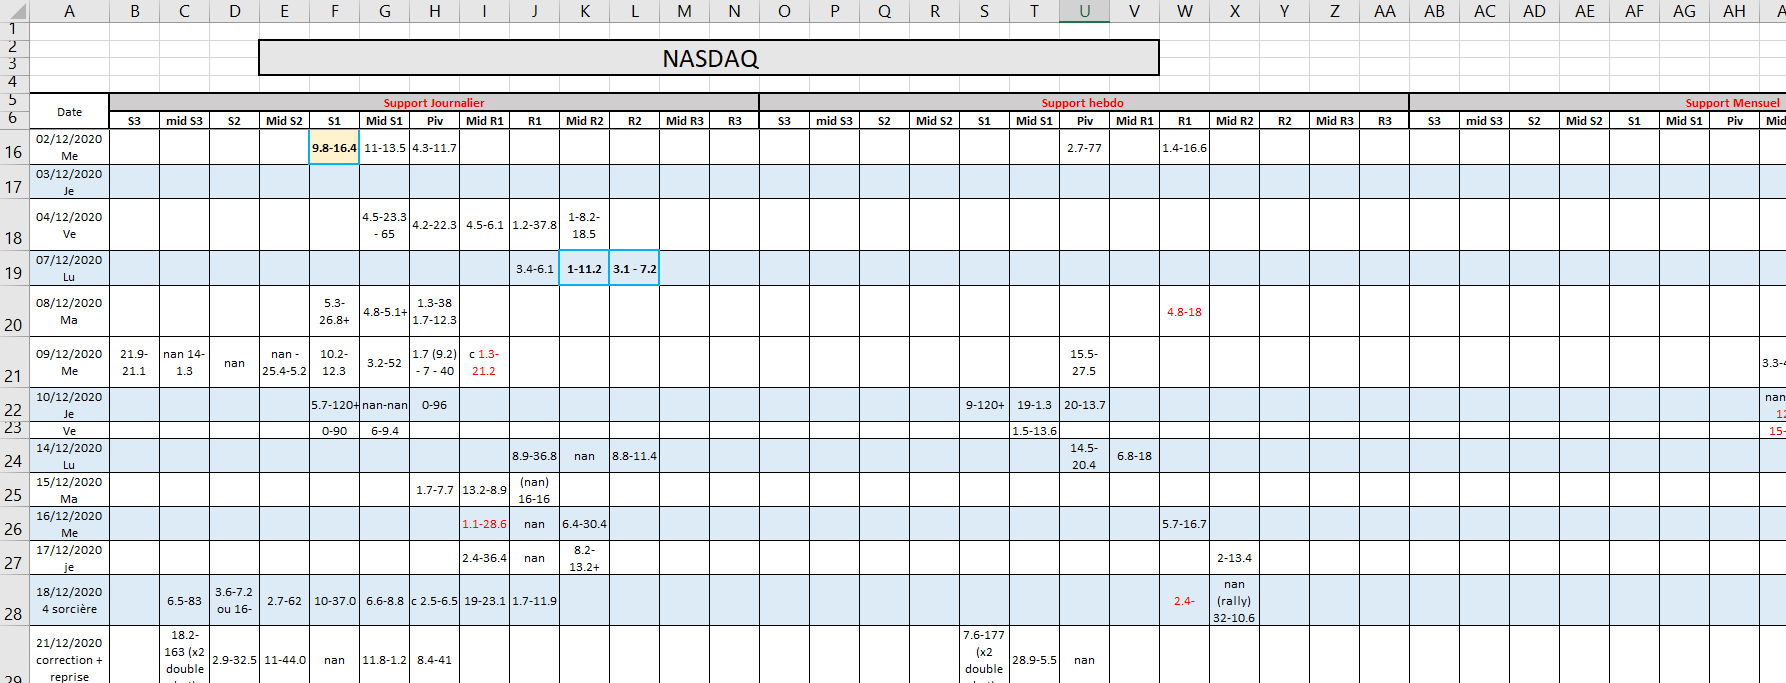Viewport: 1786px width, 683px height.
Task: Select row header 28
Action: pos(14,600)
